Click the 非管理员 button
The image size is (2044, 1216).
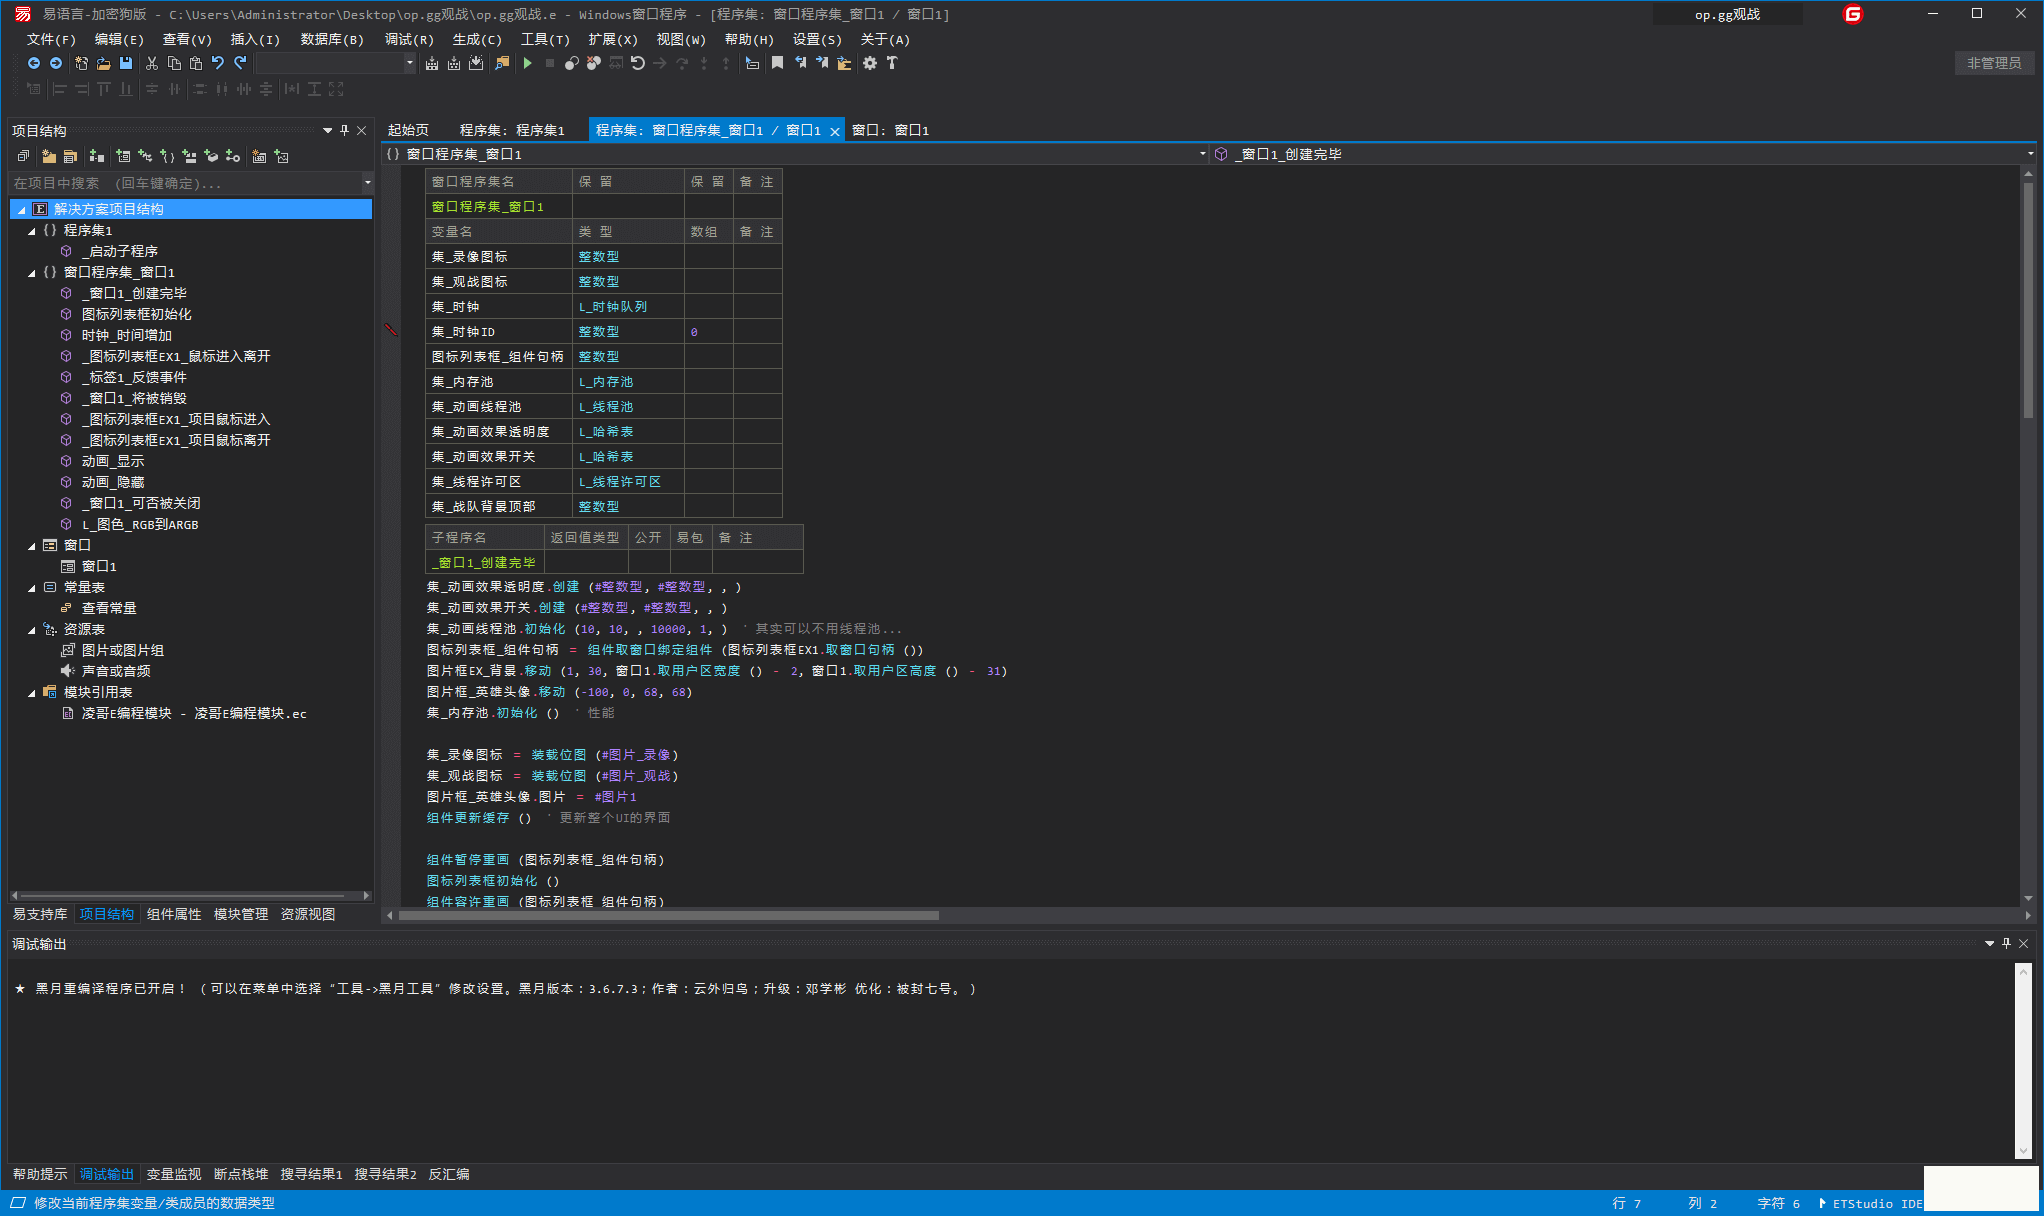(1994, 63)
